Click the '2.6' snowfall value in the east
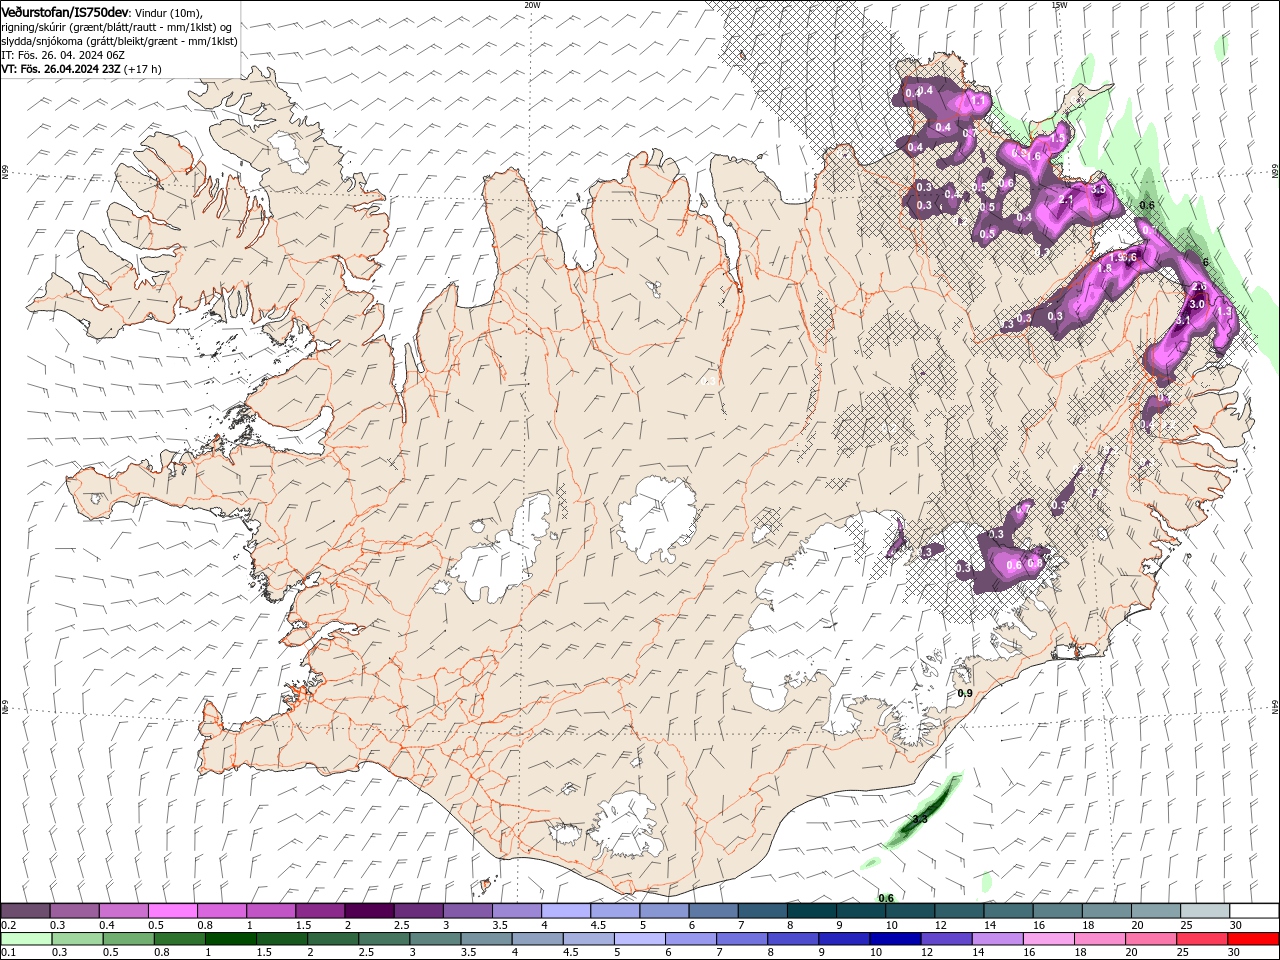This screenshot has width=1280, height=960. 1199,287
